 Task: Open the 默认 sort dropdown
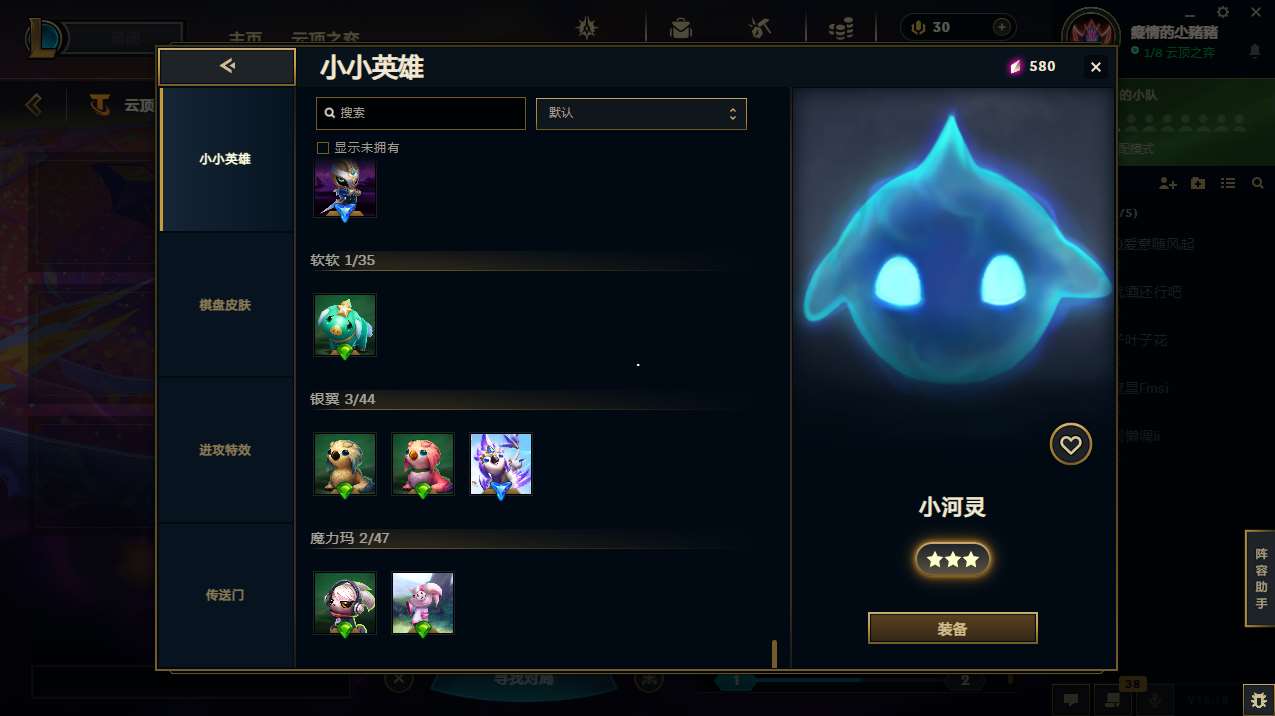(641, 113)
